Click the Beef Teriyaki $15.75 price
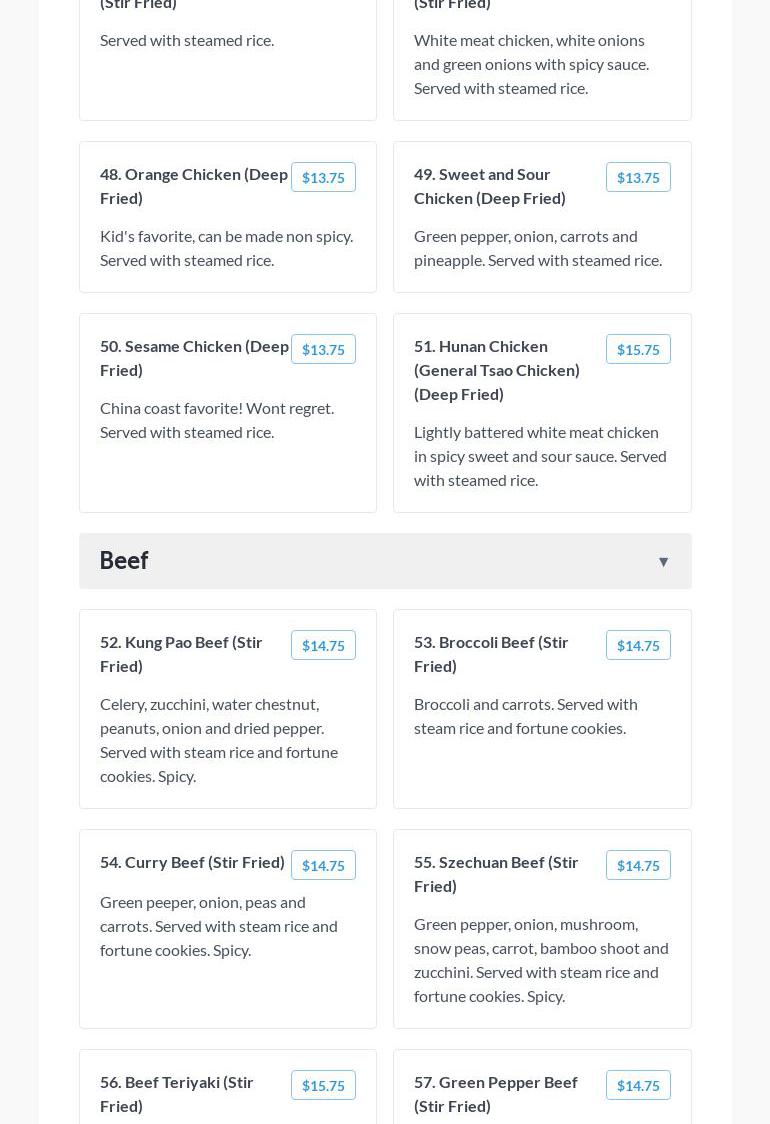This screenshot has height=1124, width=770. coord(323,1086)
